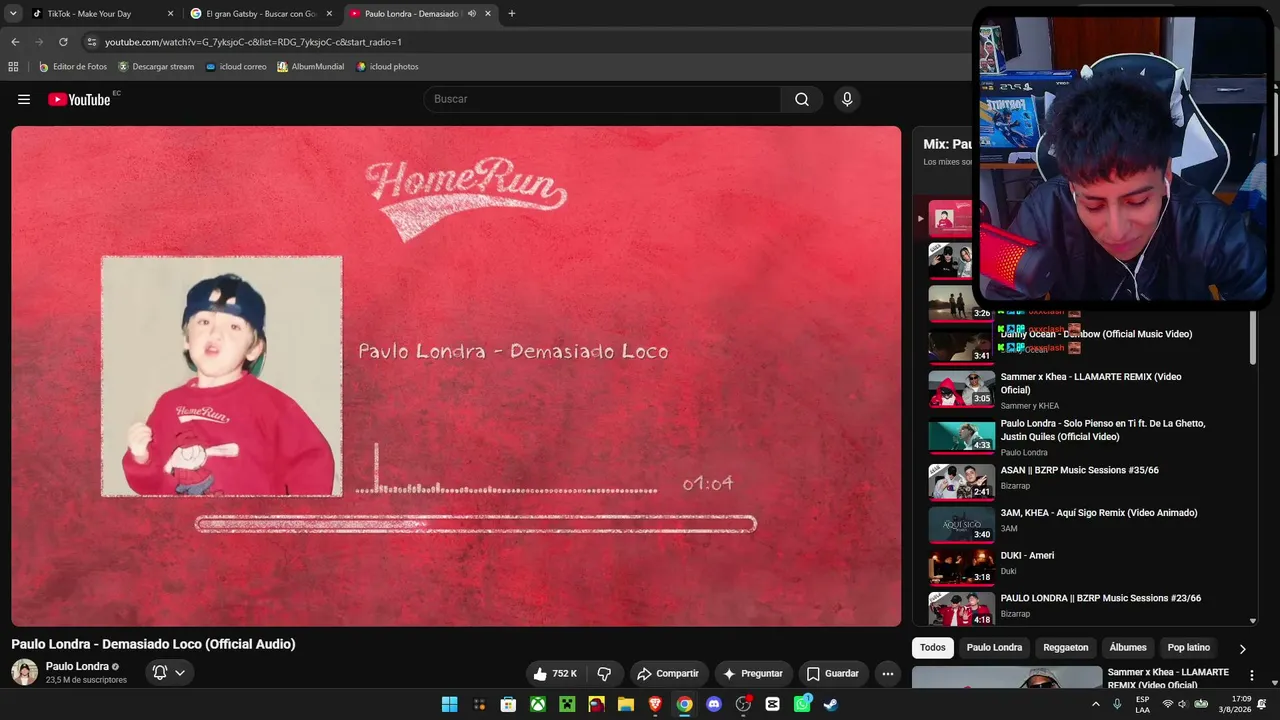Open the Paulo Londra channel name link
1280x720 pixels.
tap(77, 666)
